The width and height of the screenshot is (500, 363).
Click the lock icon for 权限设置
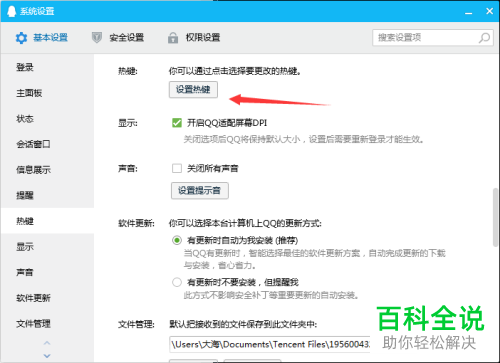click(x=173, y=38)
